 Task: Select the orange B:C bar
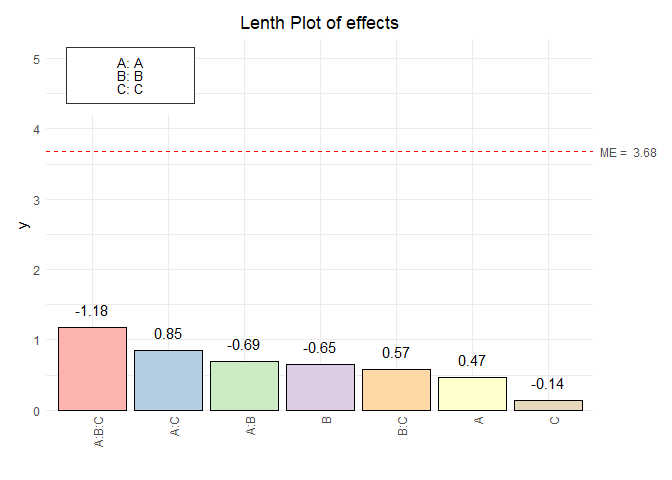pyautogui.click(x=396, y=390)
